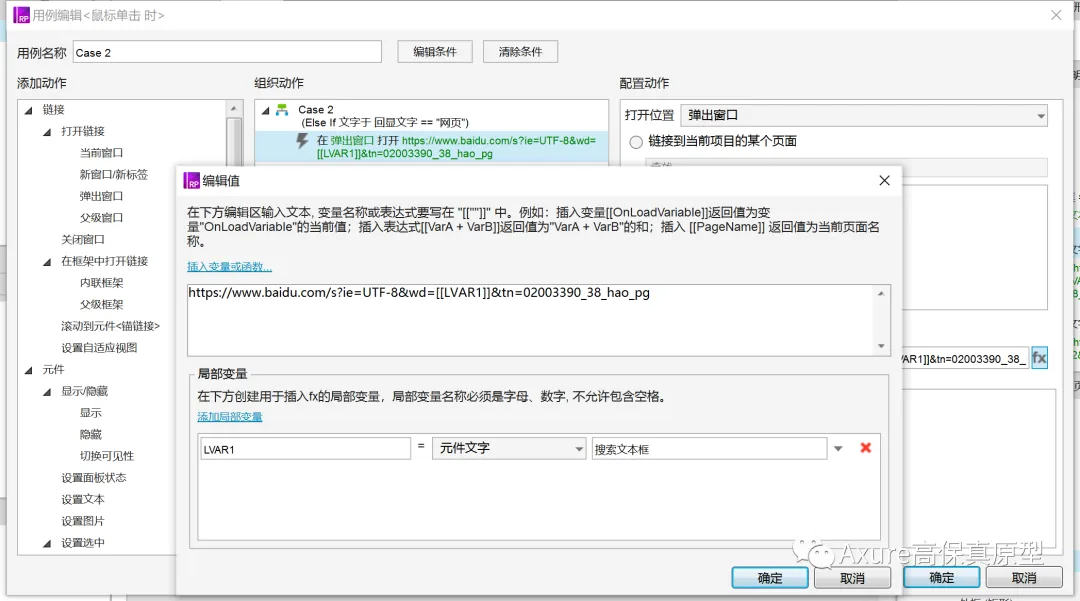1080x601 pixels.
Task: Confirm 编辑值 dialog with 确定
Action: click(770, 578)
